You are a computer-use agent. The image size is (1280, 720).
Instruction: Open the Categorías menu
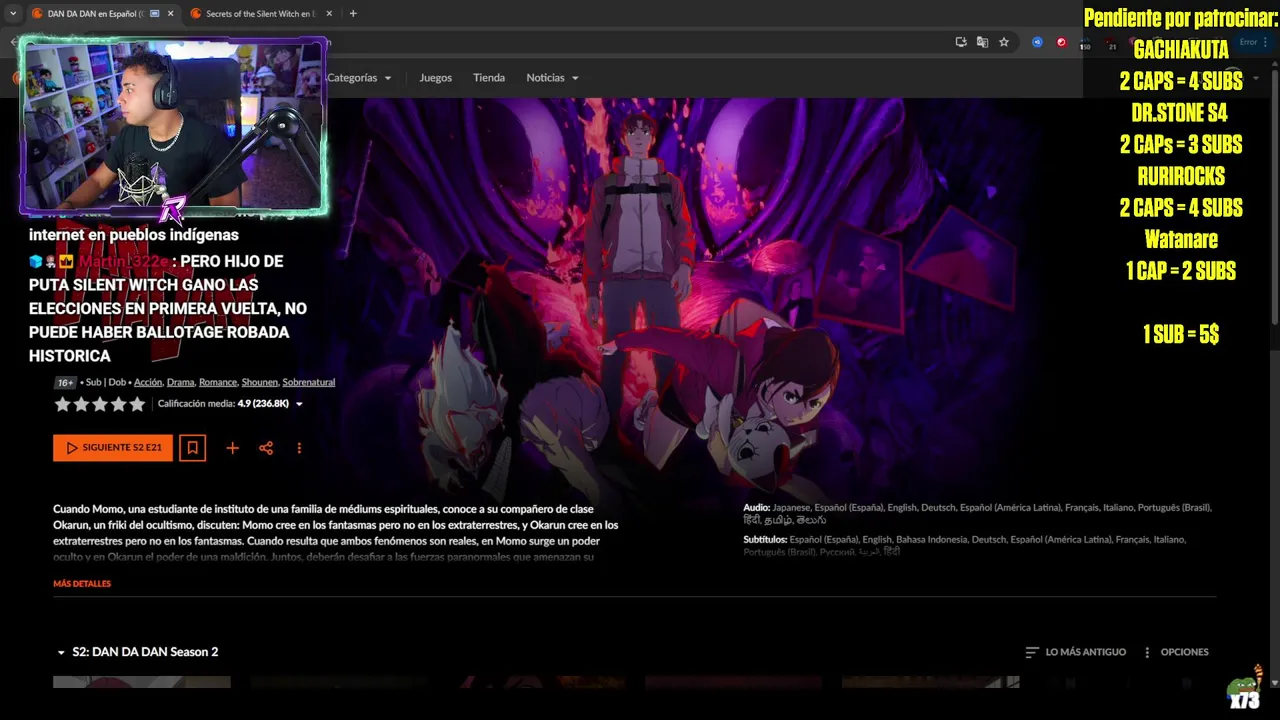coord(358,77)
